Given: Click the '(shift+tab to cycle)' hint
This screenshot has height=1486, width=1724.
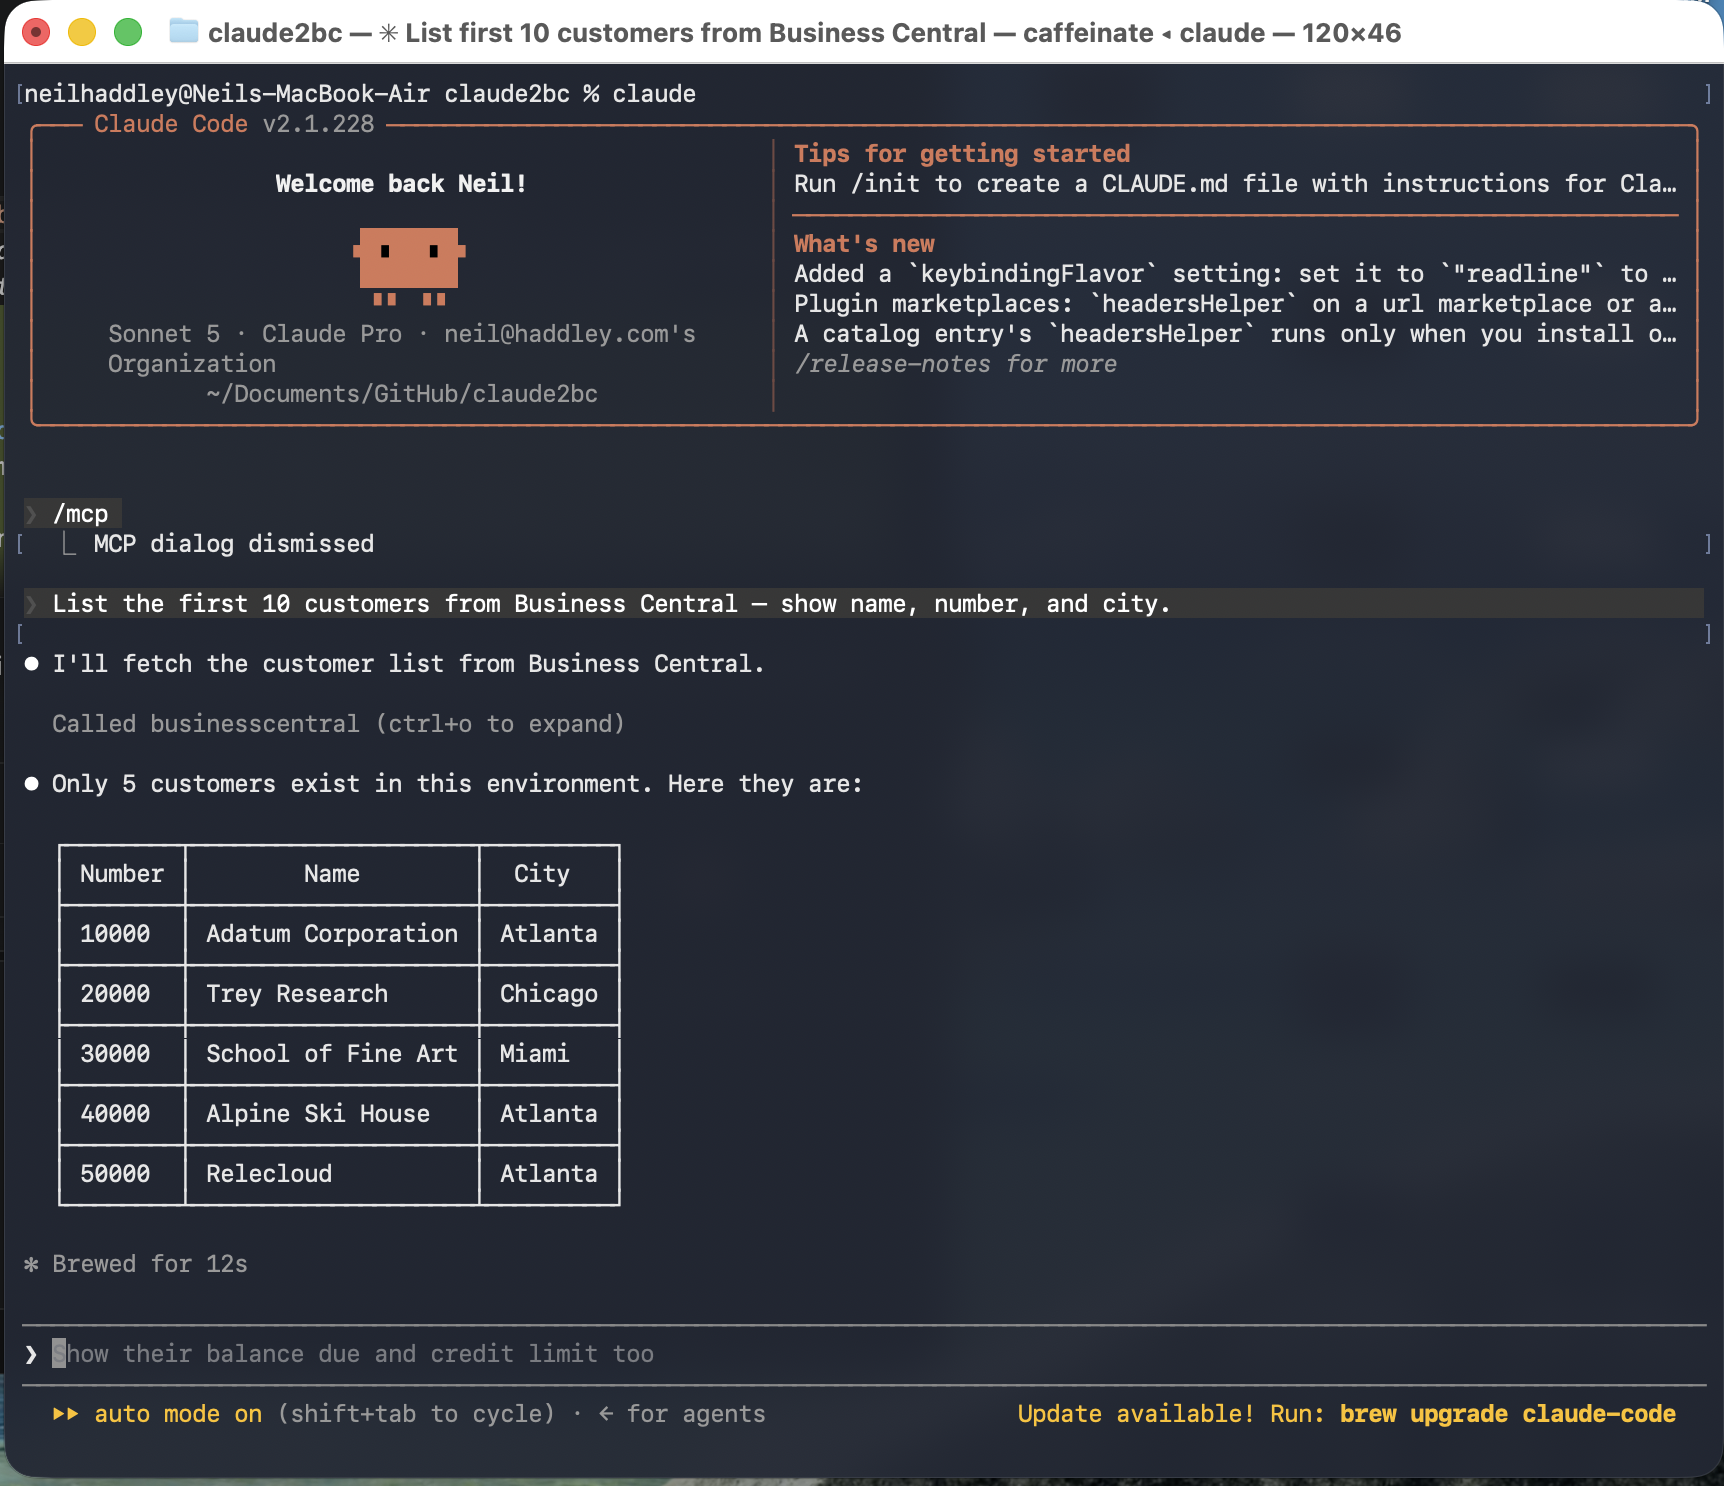Looking at the screenshot, I should 416,1414.
